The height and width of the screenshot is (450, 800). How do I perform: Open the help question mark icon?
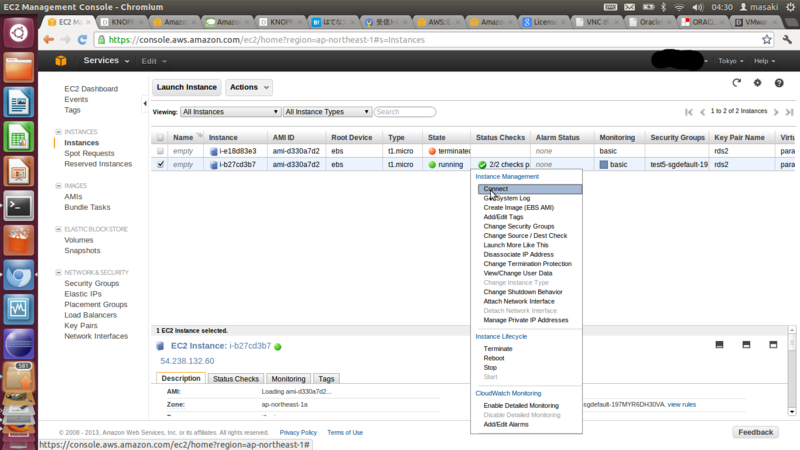pos(779,83)
